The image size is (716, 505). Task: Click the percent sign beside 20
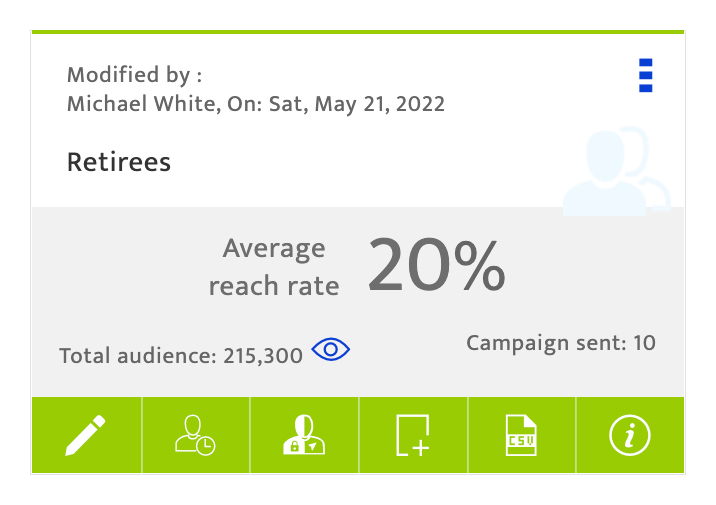(x=480, y=266)
